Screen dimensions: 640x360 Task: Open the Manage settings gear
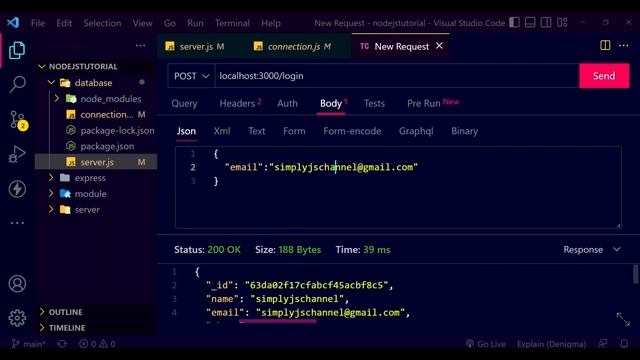[x=17, y=318]
